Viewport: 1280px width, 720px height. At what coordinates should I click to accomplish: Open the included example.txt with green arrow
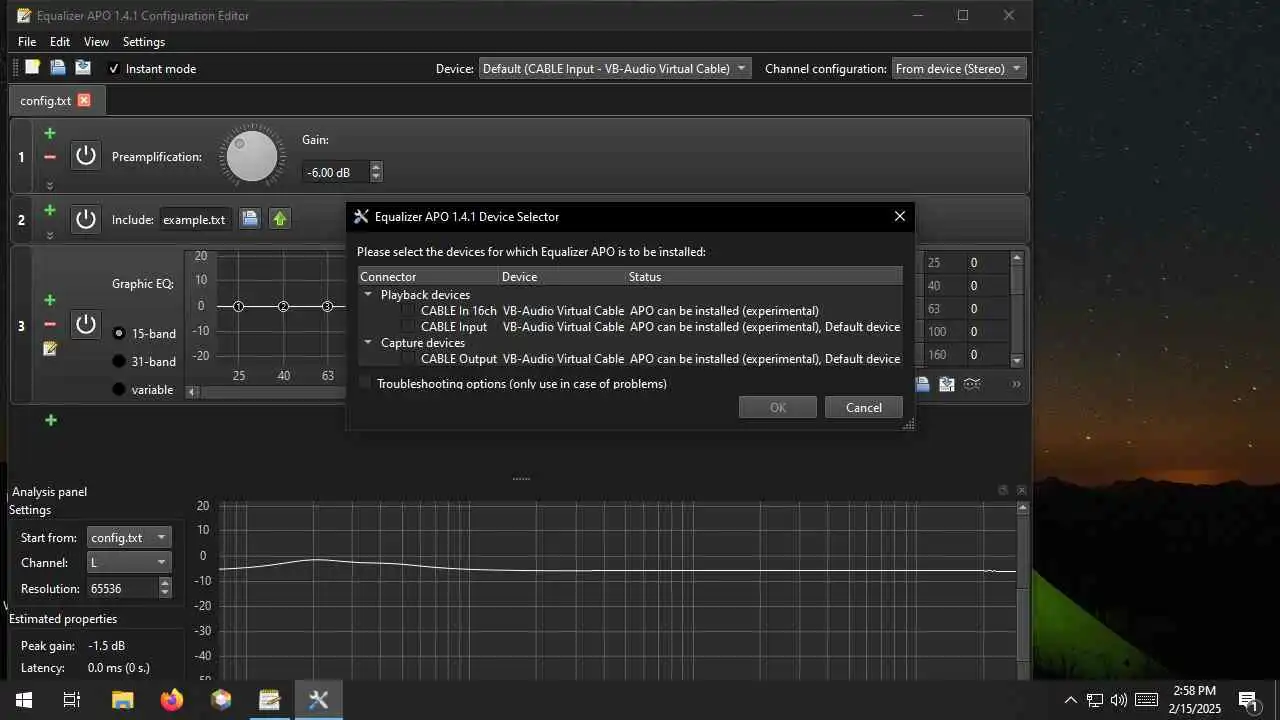tap(280, 219)
